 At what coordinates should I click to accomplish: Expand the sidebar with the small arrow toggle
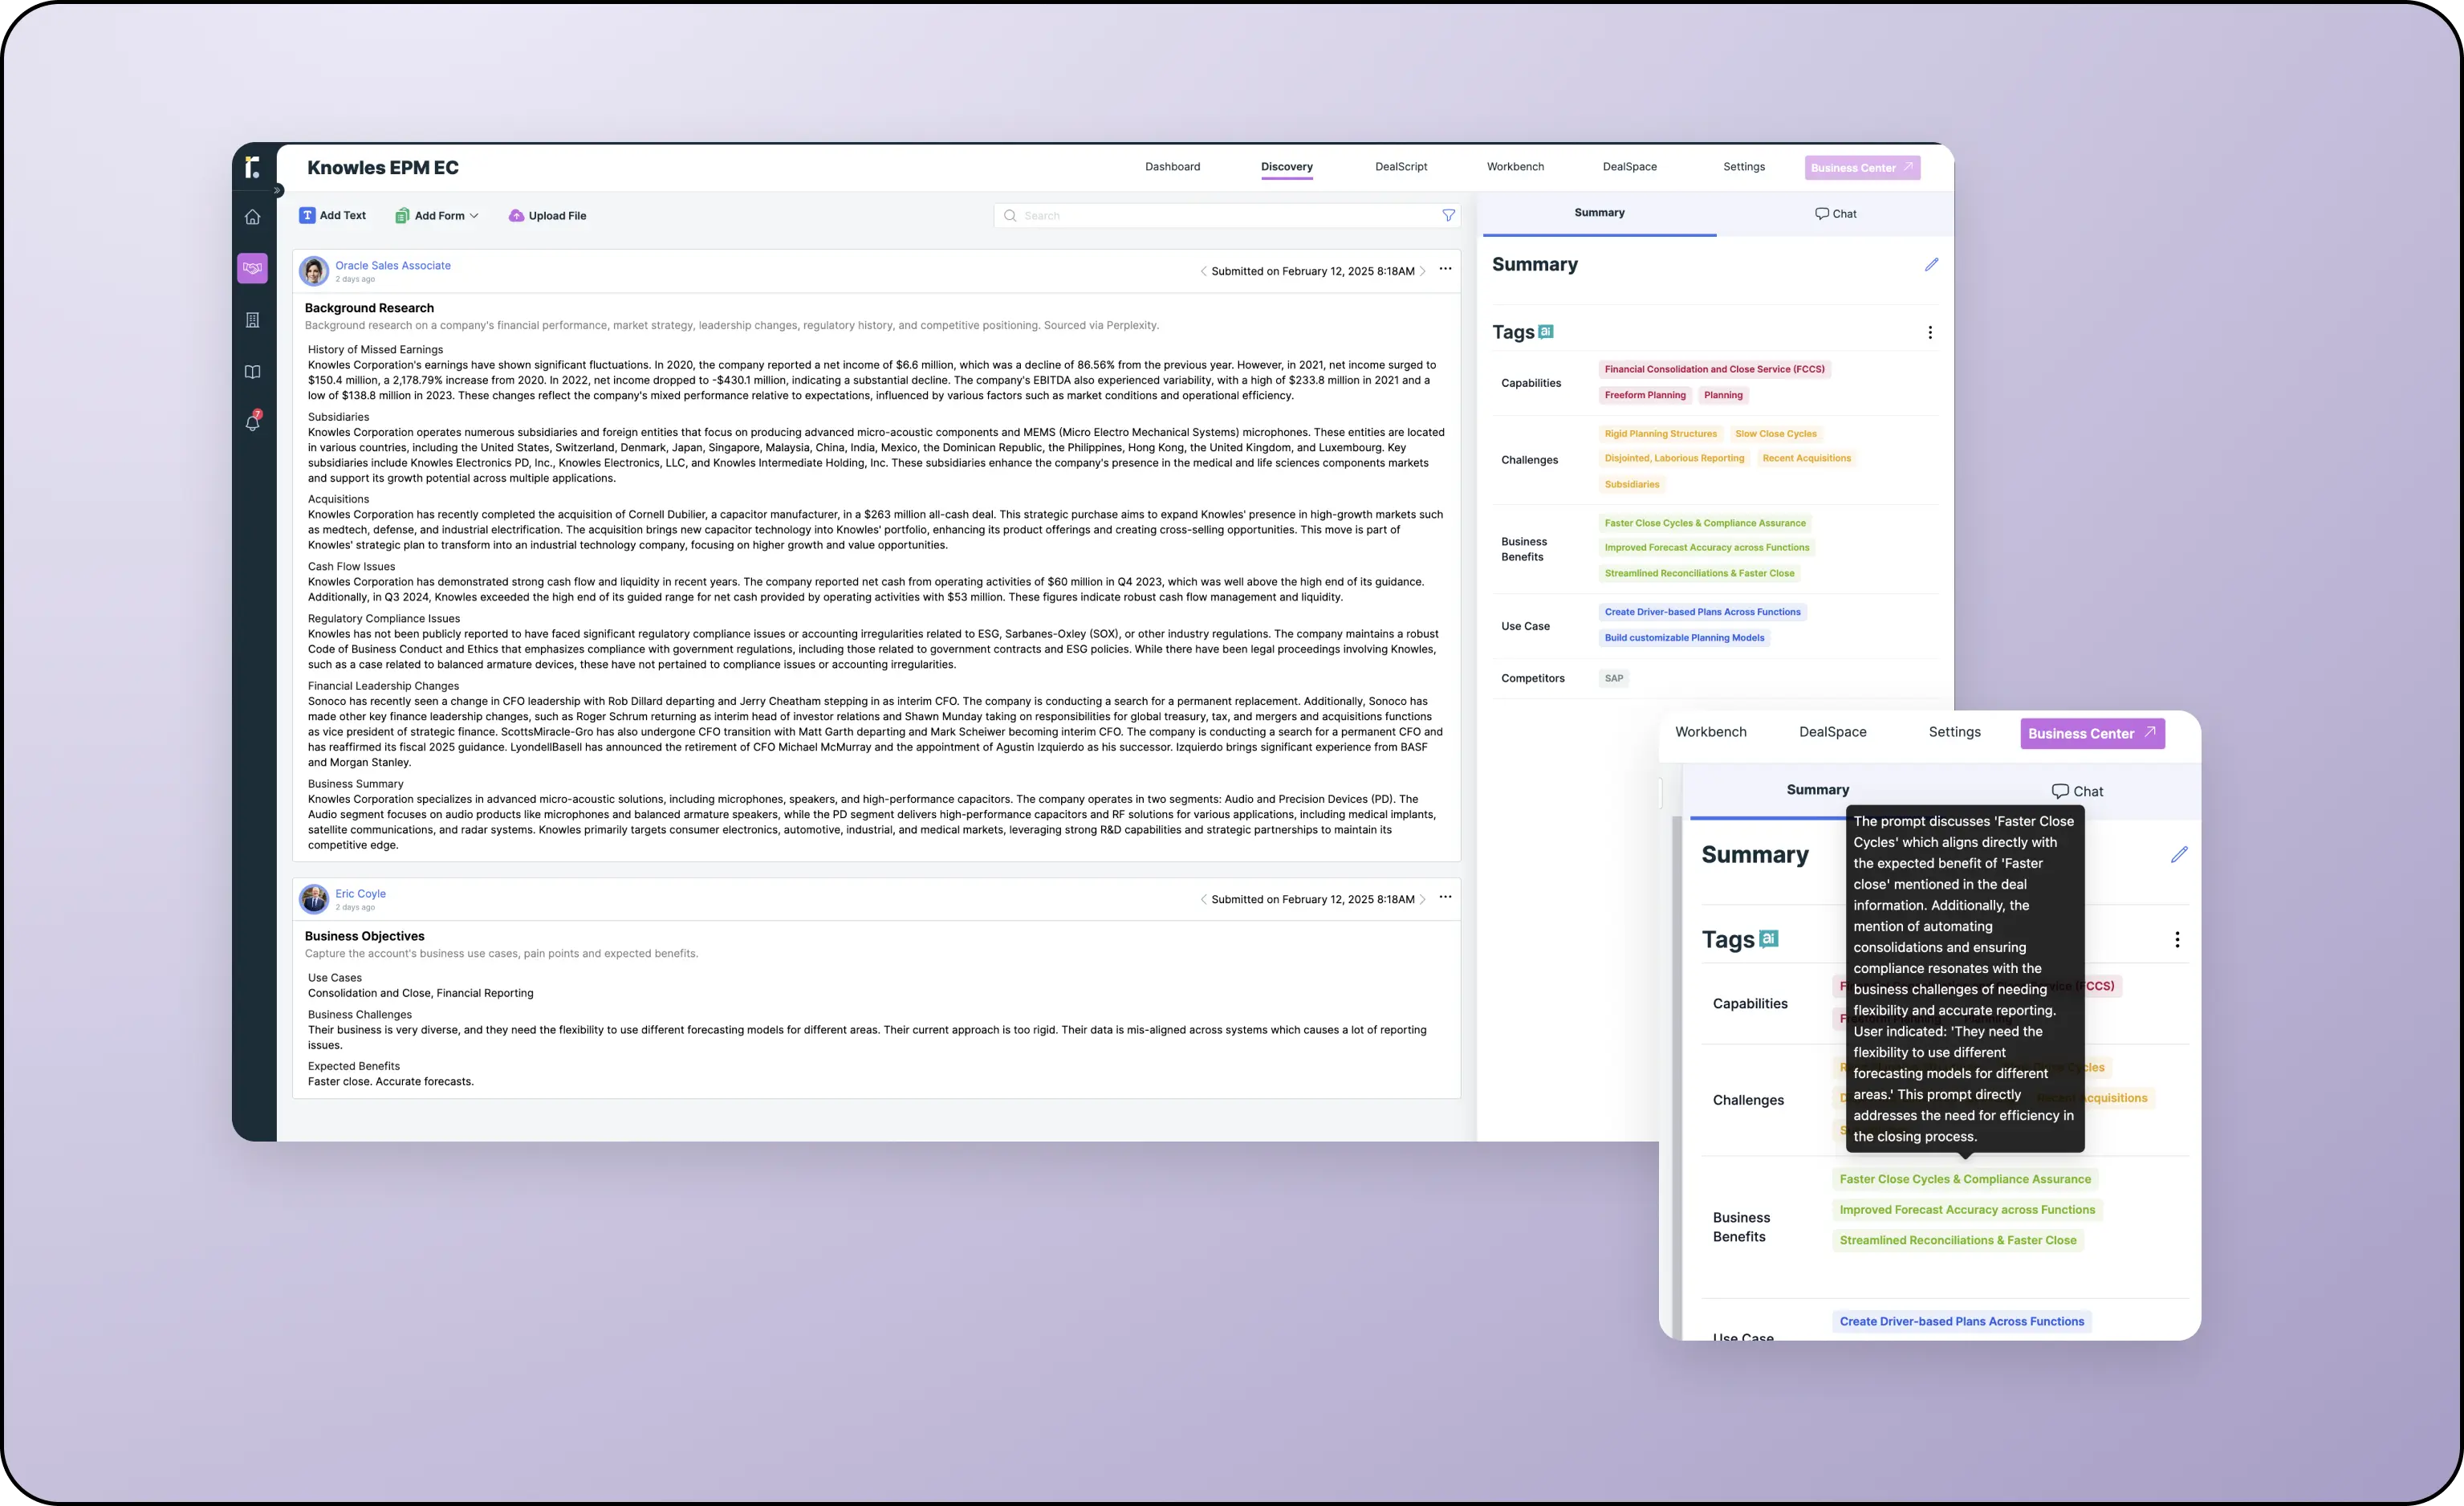click(278, 190)
